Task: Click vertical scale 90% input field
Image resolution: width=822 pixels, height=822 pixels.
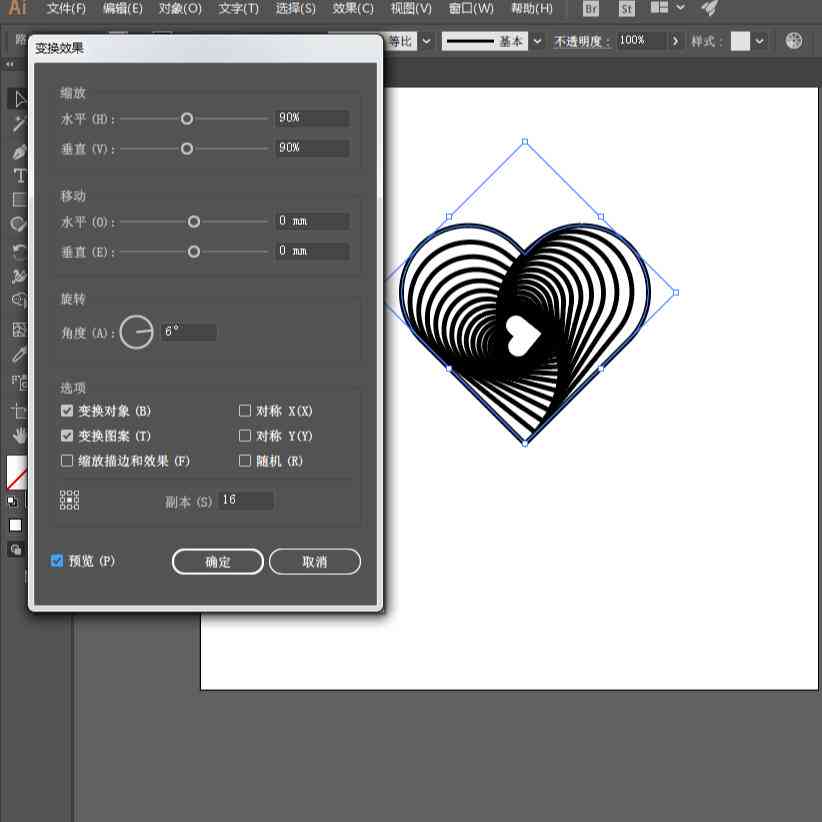Action: coord(312,148)
